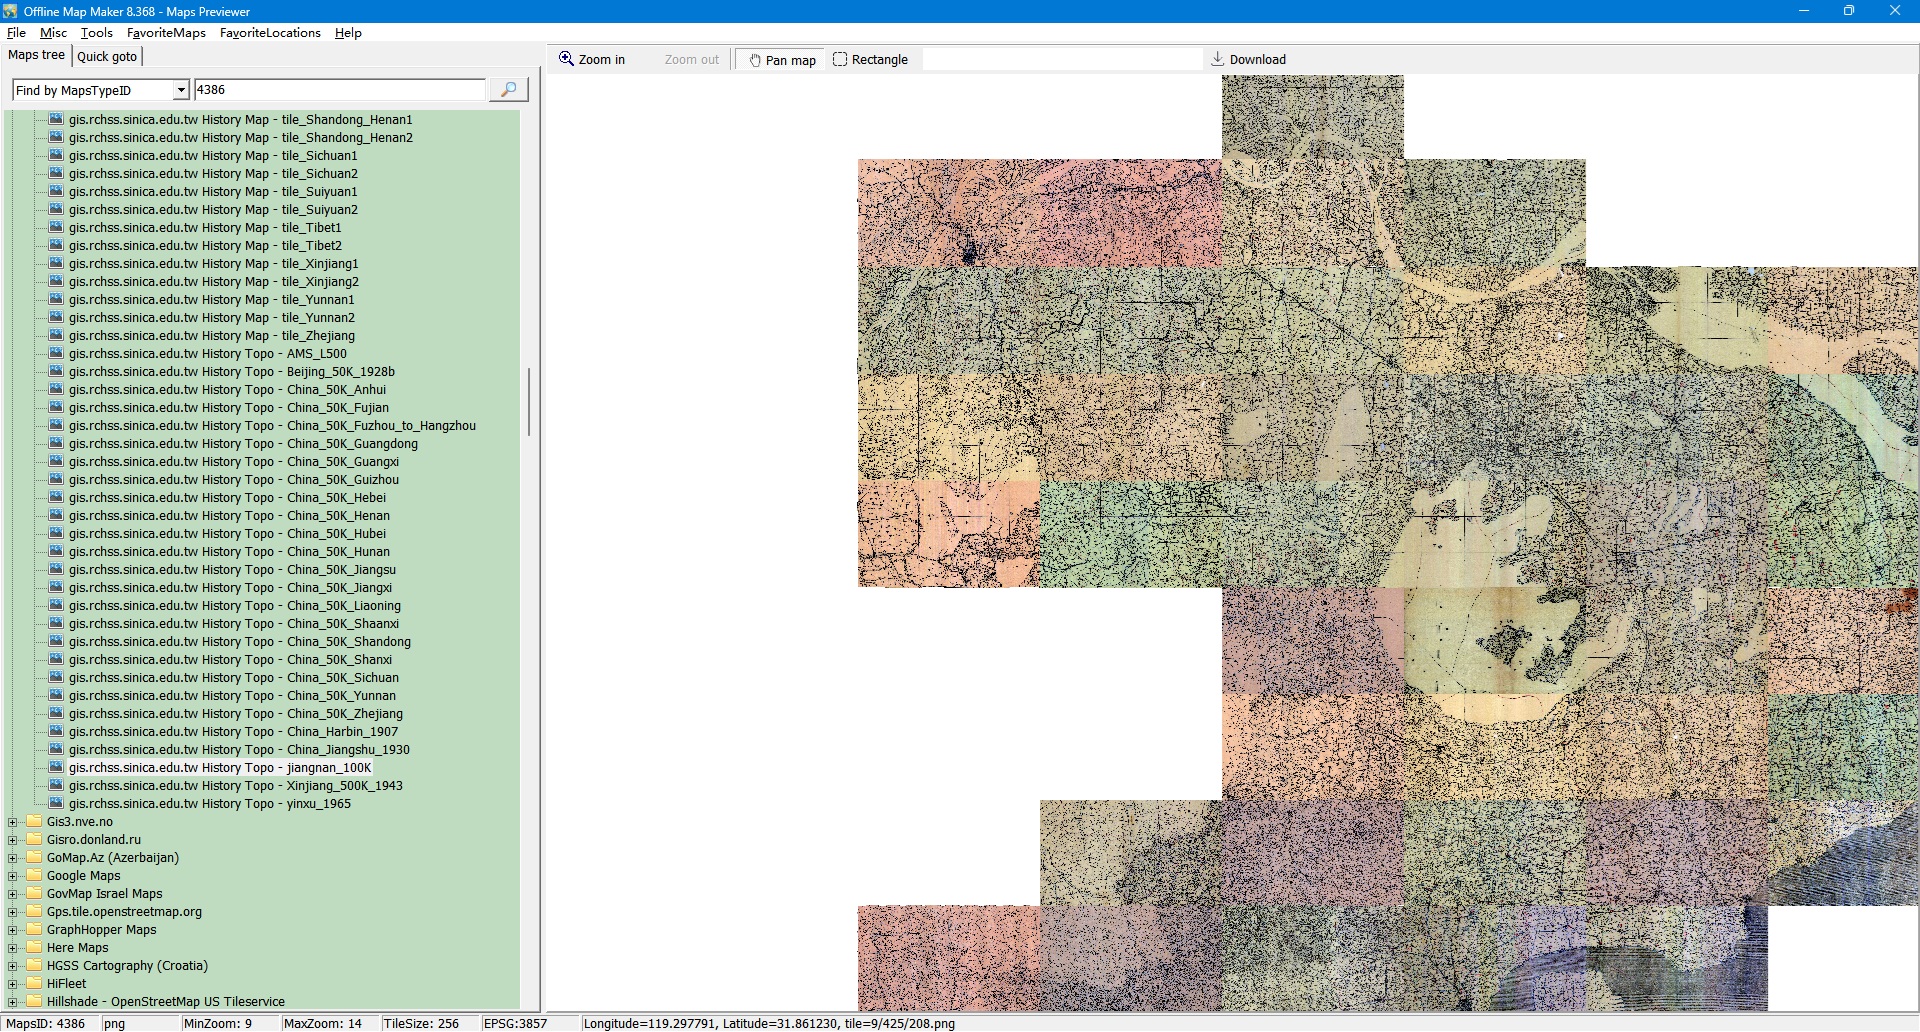Click the search field containing 4386
The height and width of the screenshot is (1032, 1920).
[x=339, y=90]
